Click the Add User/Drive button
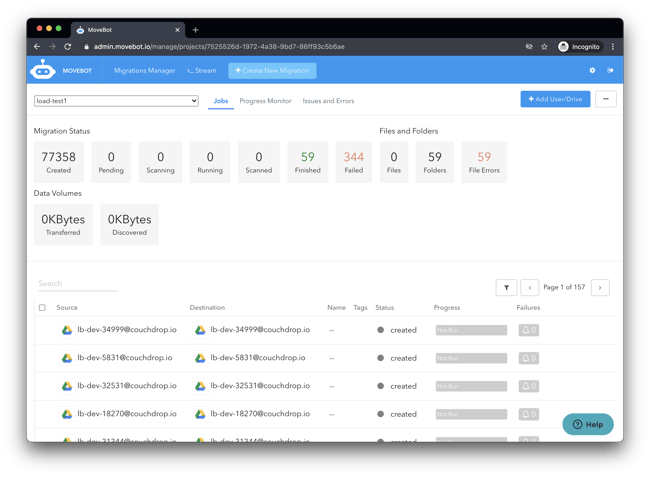 (555, 99)
